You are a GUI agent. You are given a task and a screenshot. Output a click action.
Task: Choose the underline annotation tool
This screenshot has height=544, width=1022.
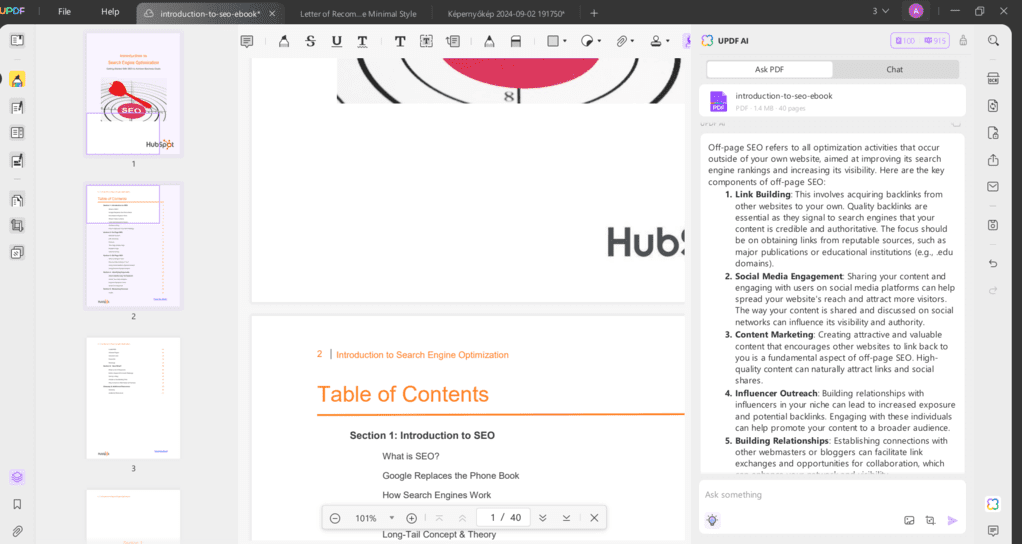tap(336, 41)
